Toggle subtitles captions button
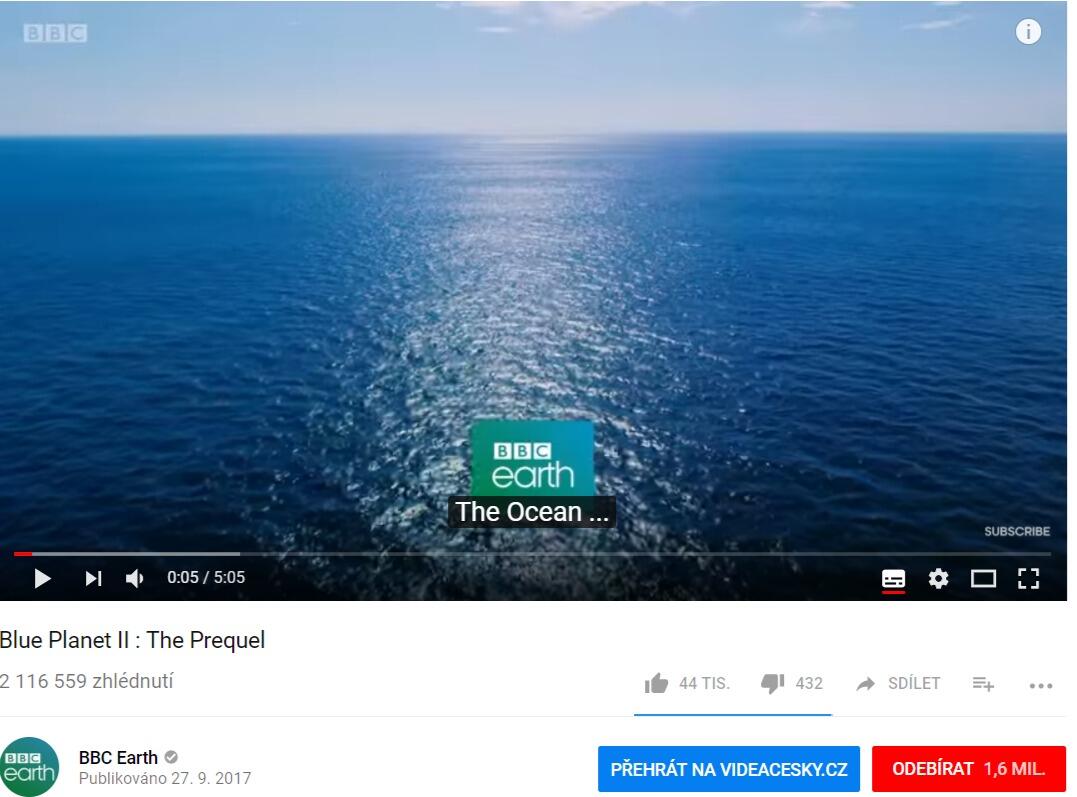1077x797 pixels. pyautogui.click(x=893, y=579)
